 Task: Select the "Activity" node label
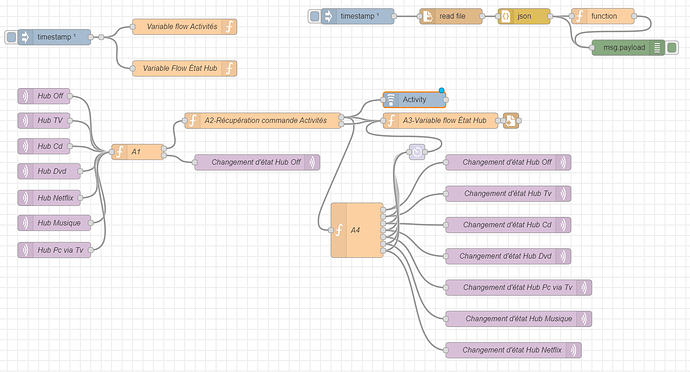click(x=415, y=100)
